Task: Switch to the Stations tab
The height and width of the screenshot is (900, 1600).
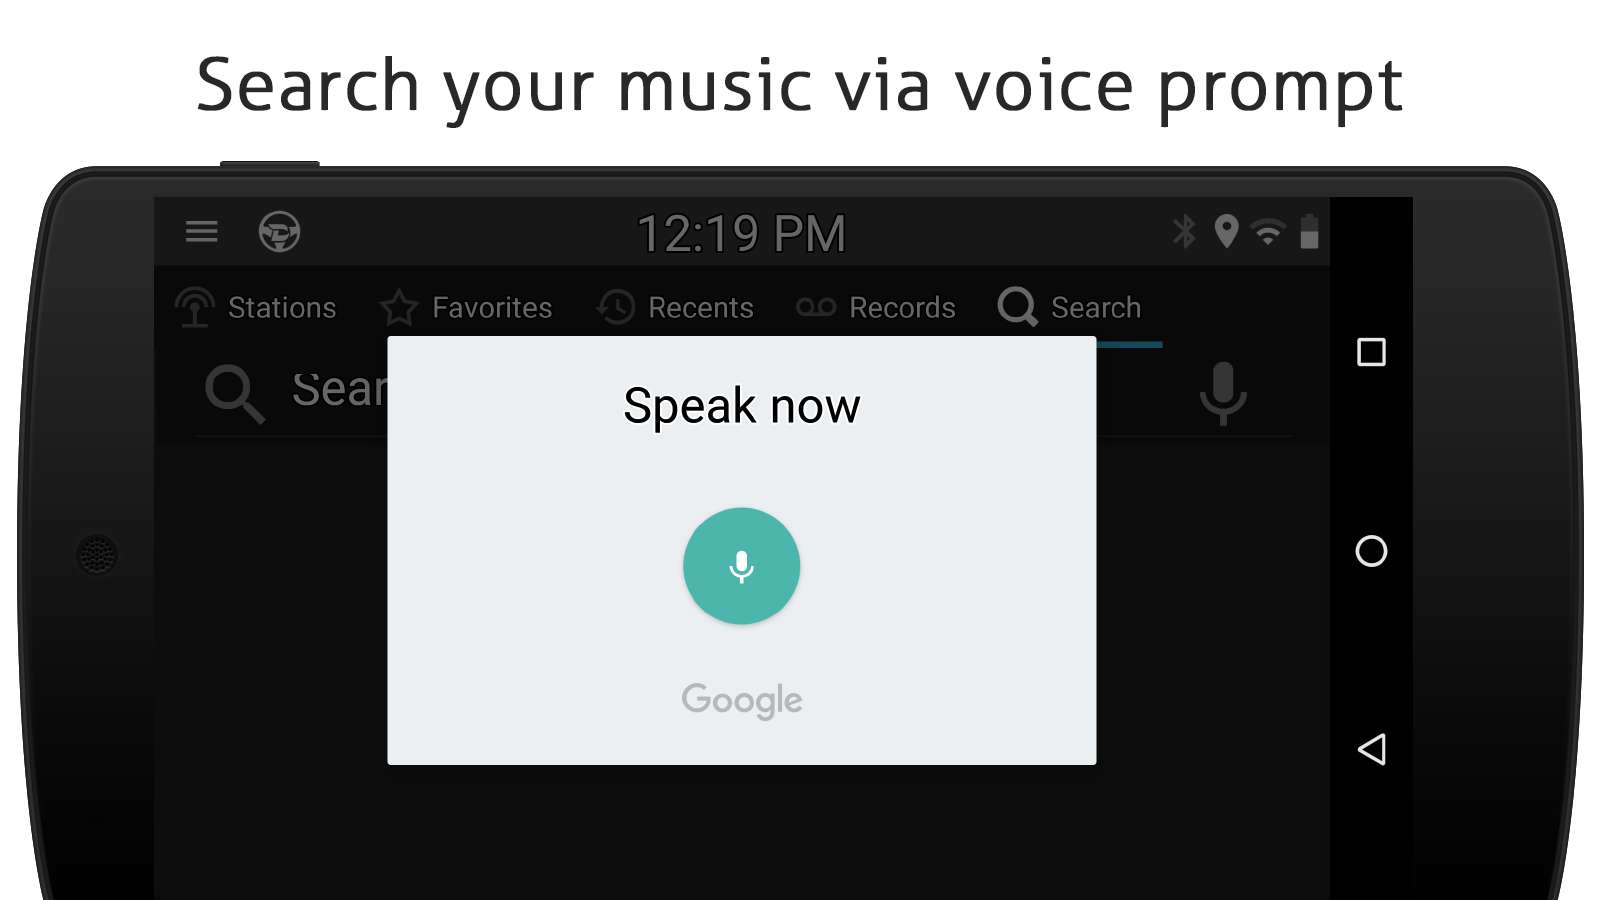Action: coord(256,307)
